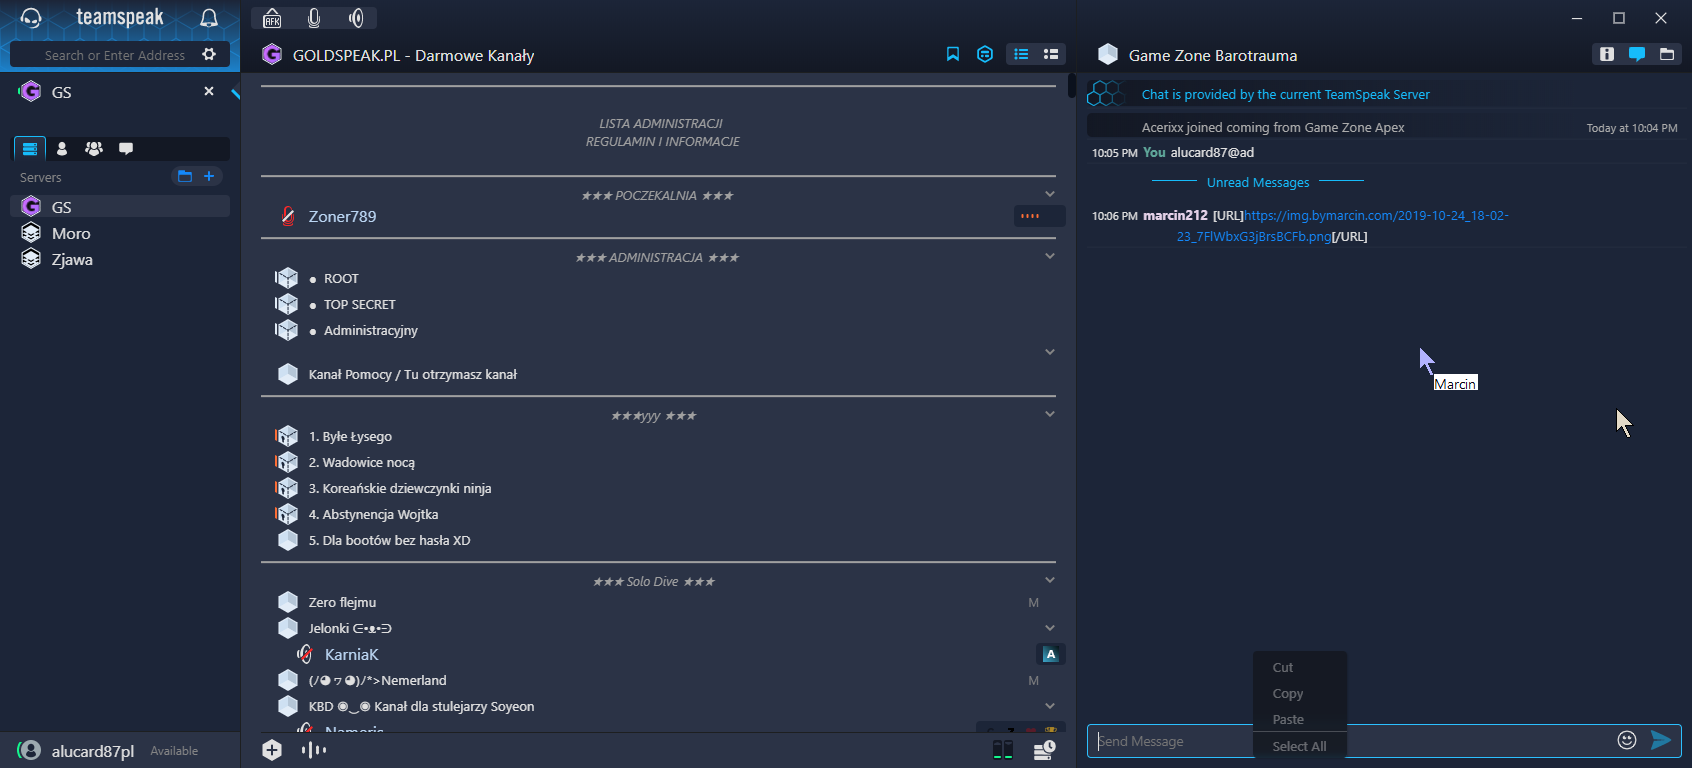Select Moro server in the list
Viewport: 1692px width, 768px height.
(x=71, y=233)
